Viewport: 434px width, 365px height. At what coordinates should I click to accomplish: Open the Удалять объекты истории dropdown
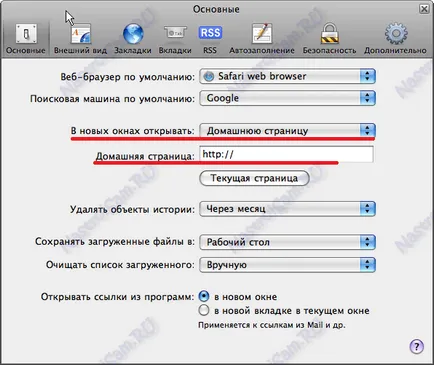(287, 209)
